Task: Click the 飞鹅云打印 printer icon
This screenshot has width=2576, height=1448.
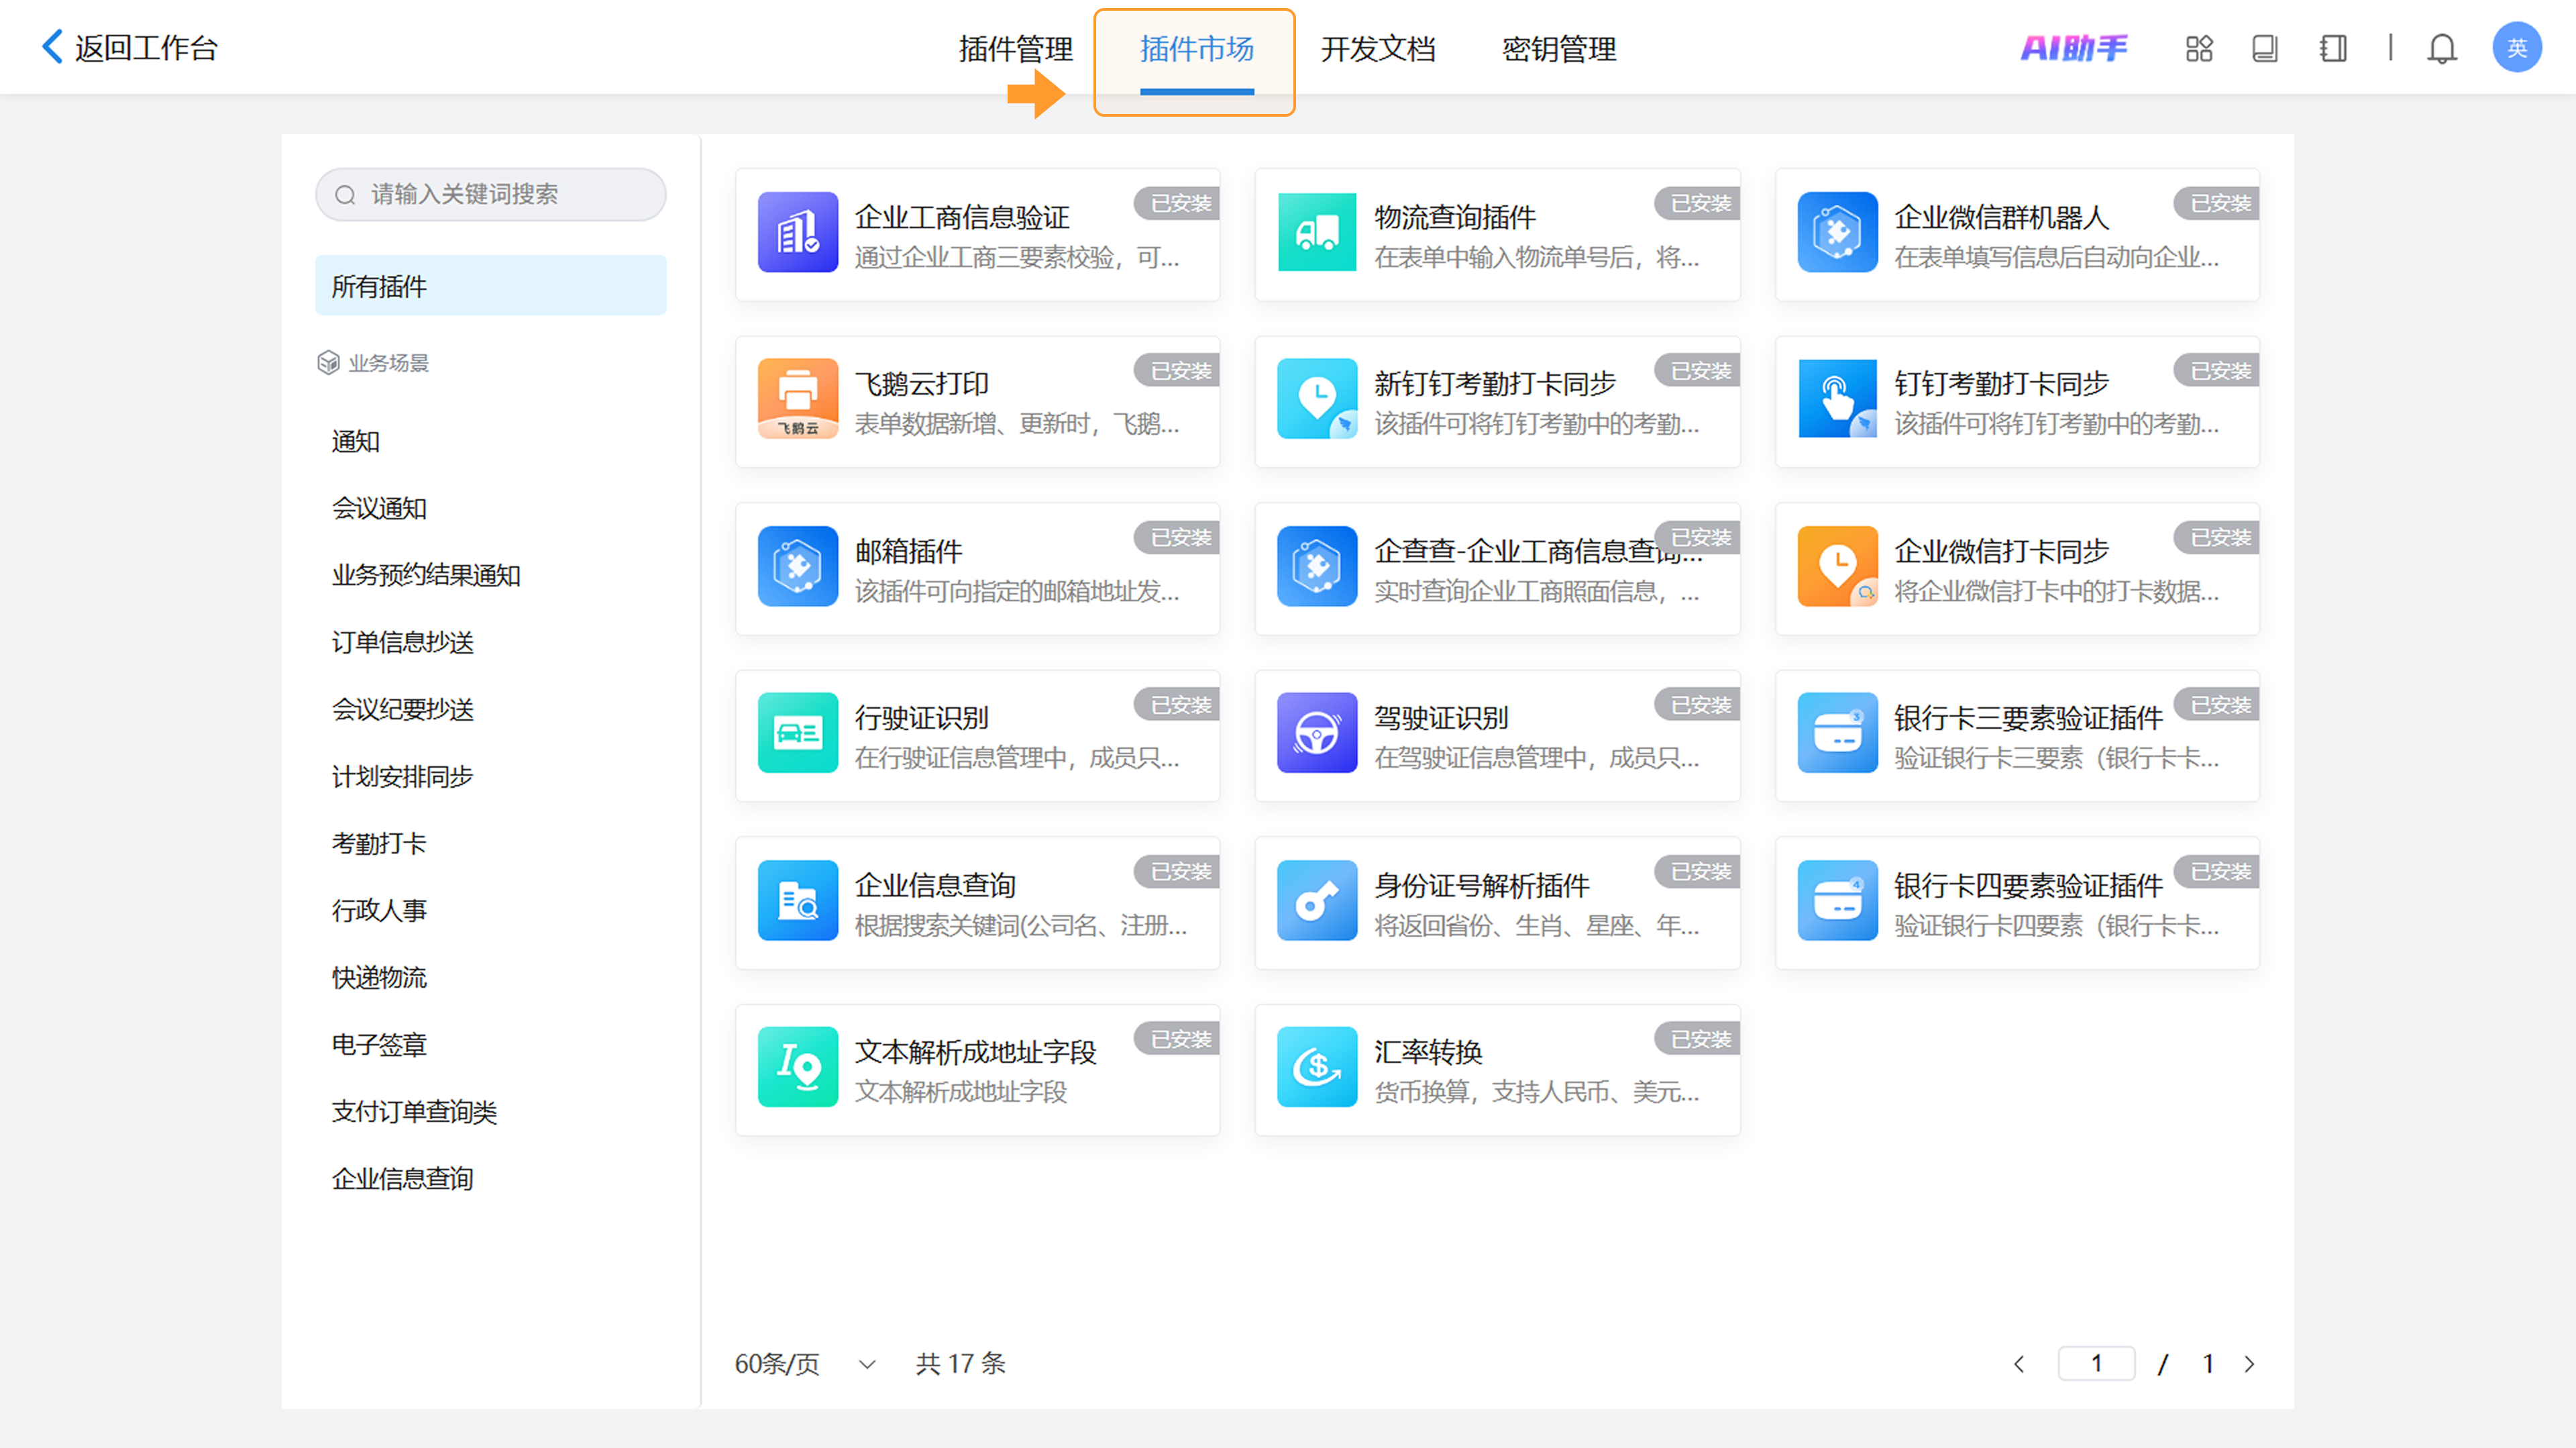Action: pos(797,398)
